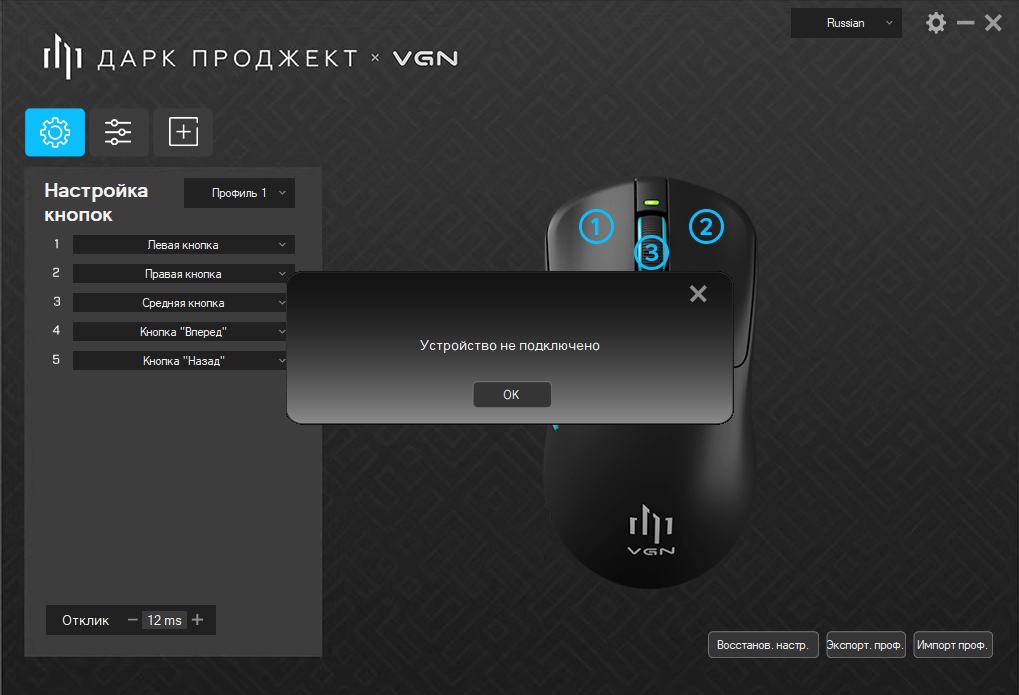Click the 12 ms response value field
Viewport: 1019px width, 695px height.
[x=164, y=620]
